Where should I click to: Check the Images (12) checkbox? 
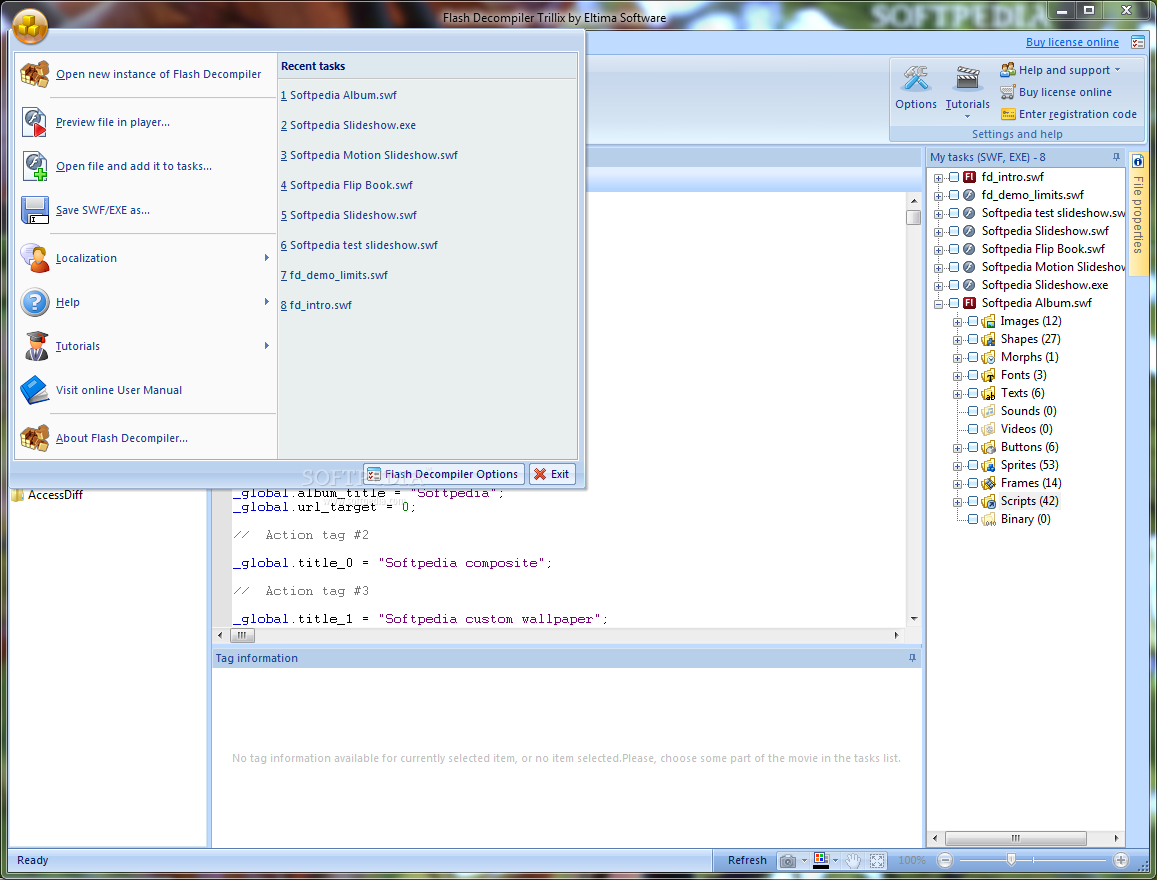tap(973, 322)
